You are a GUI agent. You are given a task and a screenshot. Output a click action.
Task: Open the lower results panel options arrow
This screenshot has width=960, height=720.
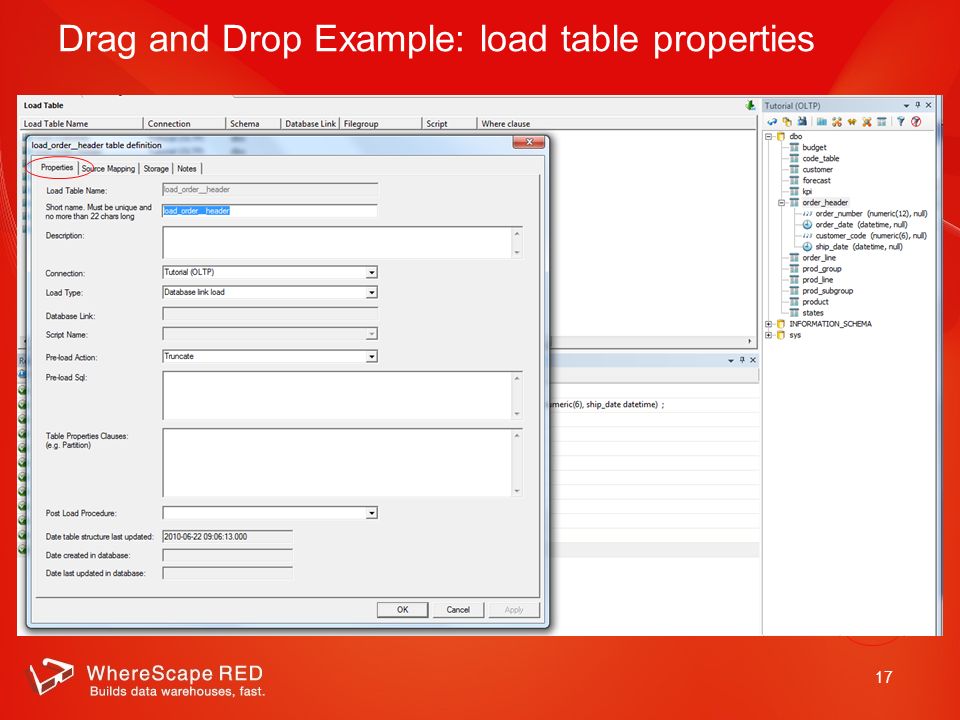(730, 361)
